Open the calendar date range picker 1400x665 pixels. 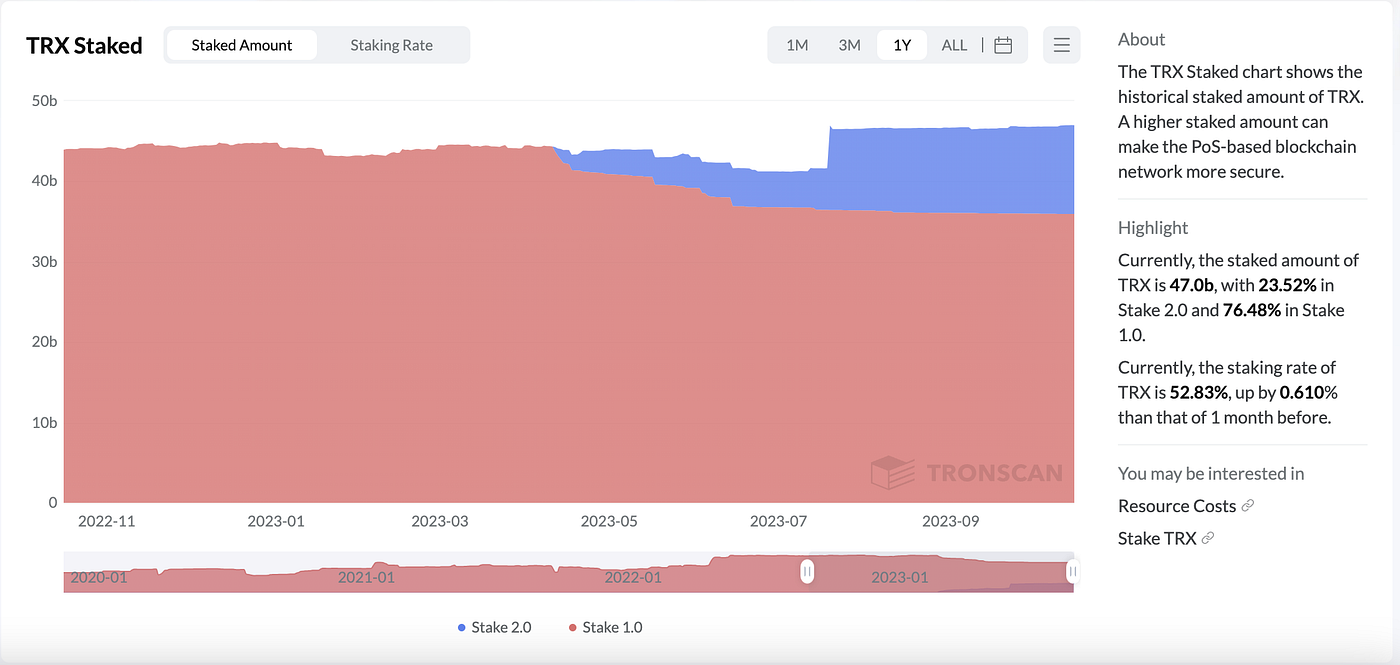tap(1004, 45)
